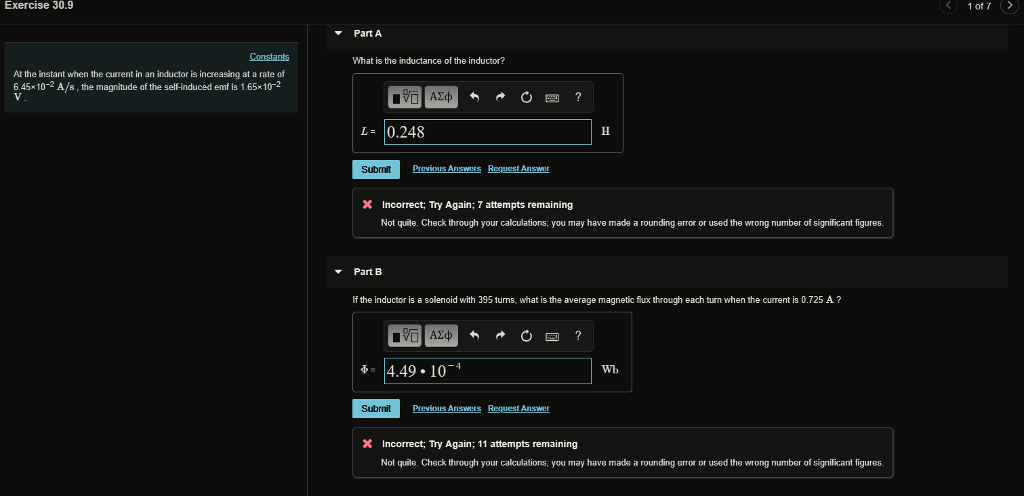This screenshot has height=496, width=1024.
Task: Submit the Part A answer
Action: (x=376, y=169)
